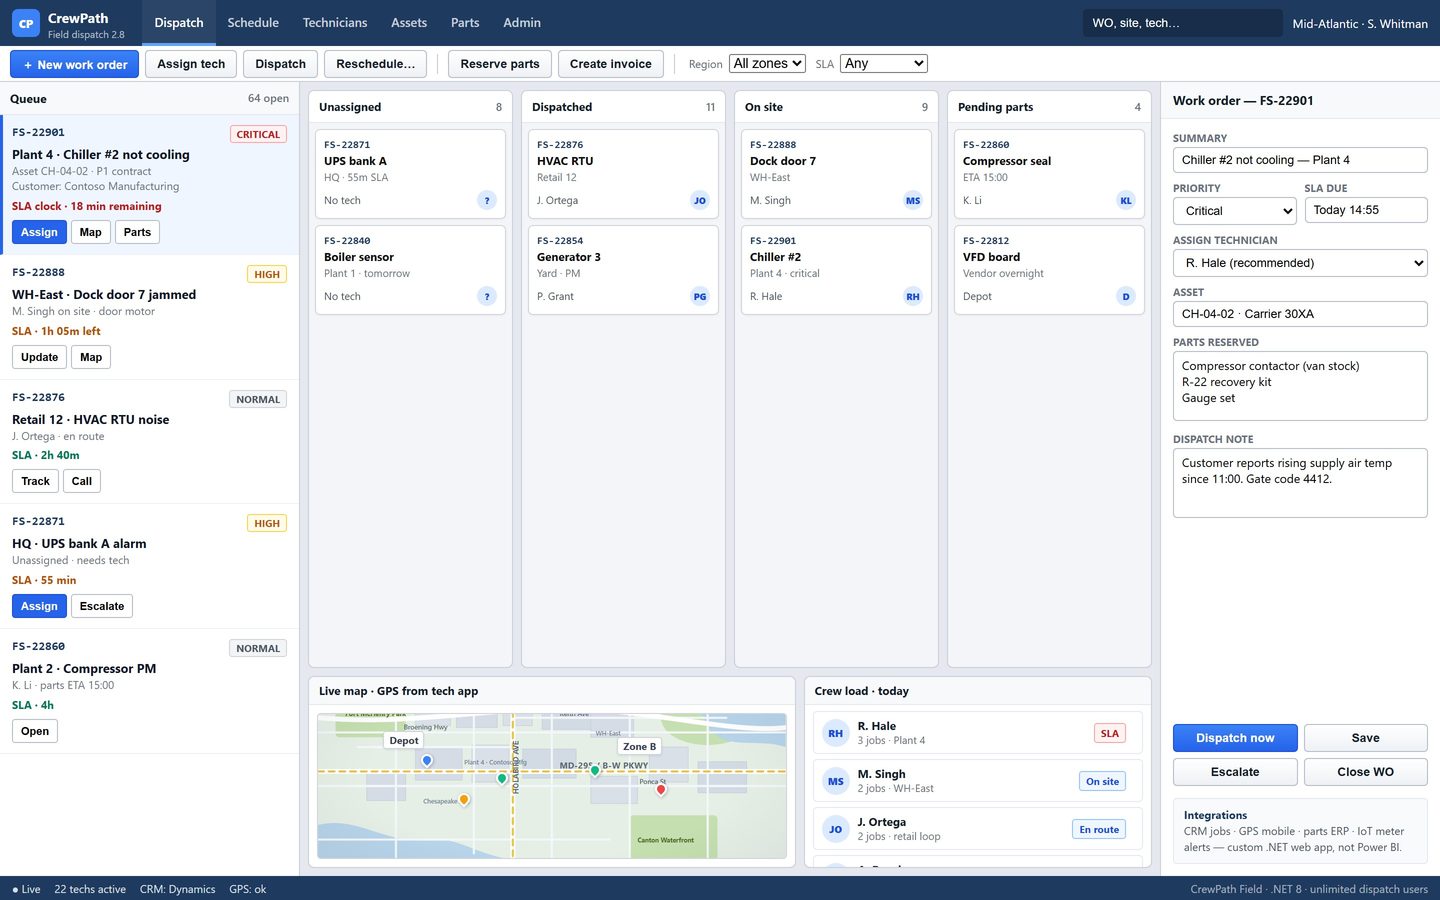The width and height of the screenshot is (1440, 900).
Task: Click the unassigned avatar on UPS bank A card
Action: [x=487, y=200]
